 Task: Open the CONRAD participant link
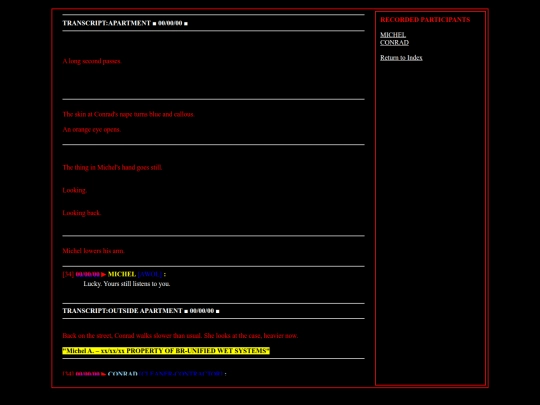pyautogui.click(x=394, y=43)
